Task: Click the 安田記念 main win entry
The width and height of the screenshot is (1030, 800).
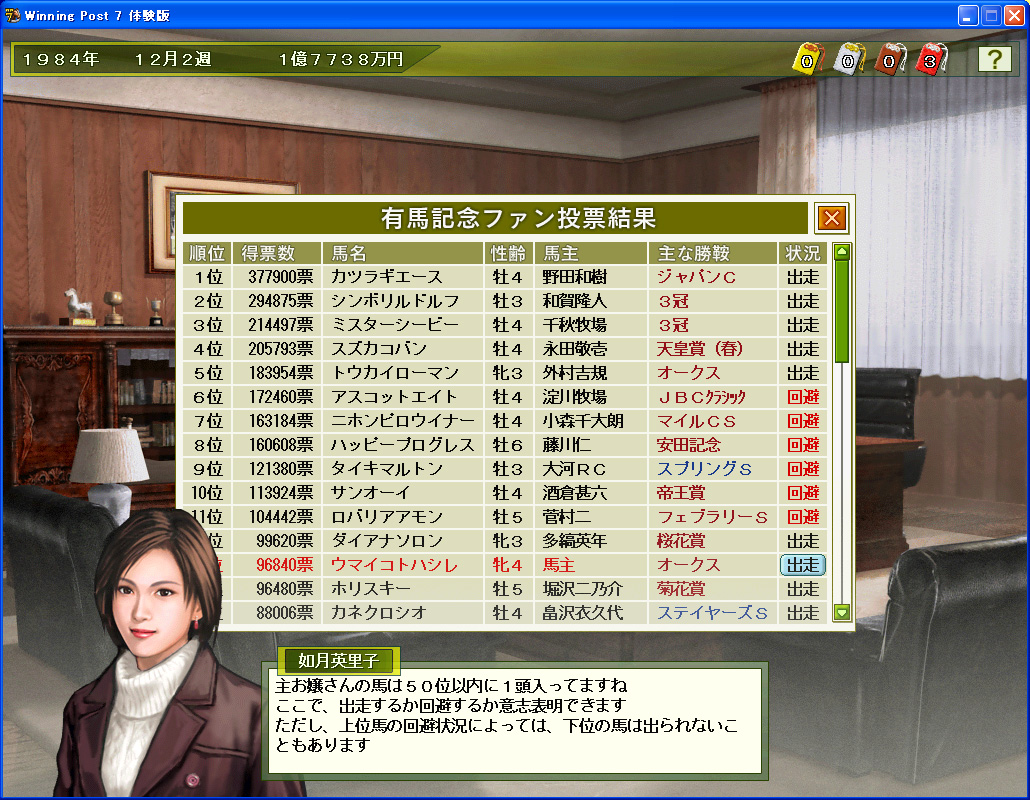Action: click(688, 445)
